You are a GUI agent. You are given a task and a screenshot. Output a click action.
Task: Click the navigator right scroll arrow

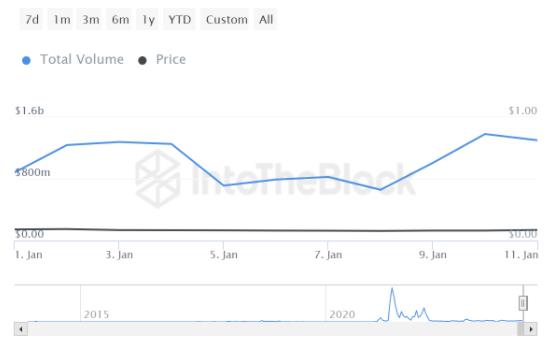(531, 329)
